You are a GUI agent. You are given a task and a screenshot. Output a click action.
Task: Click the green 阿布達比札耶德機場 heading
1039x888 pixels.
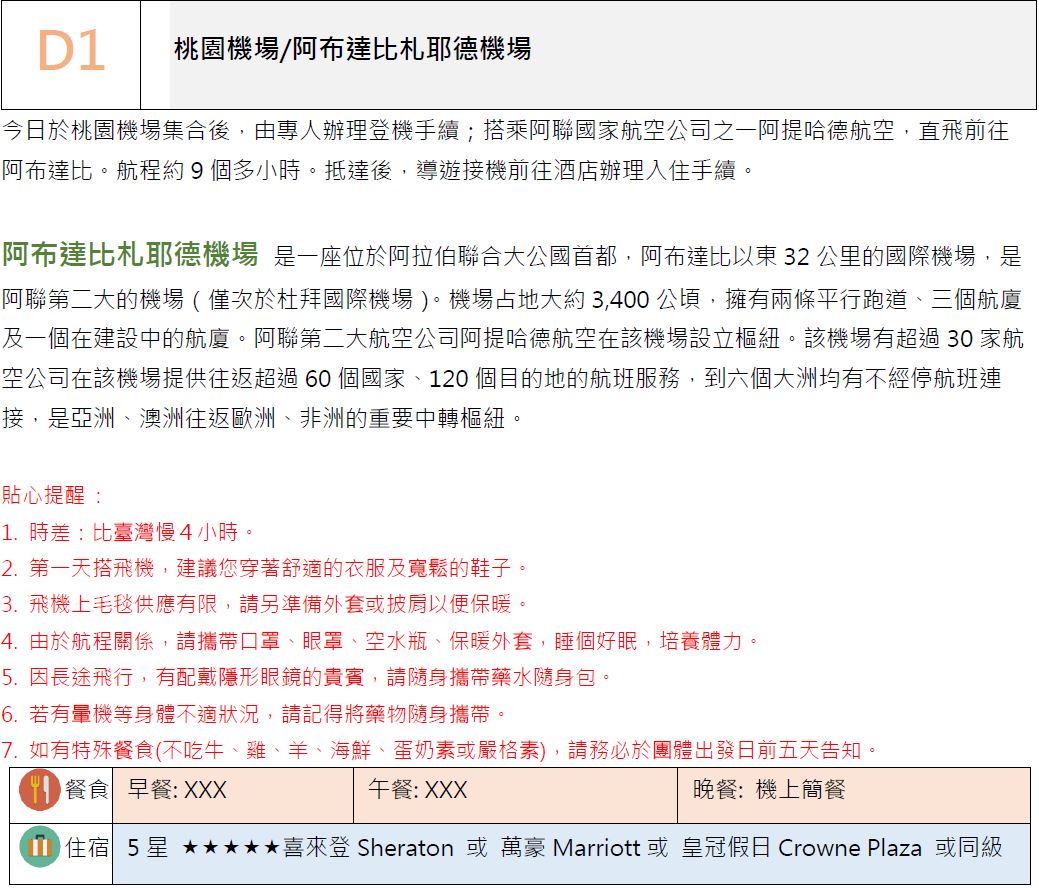(130, 255)
